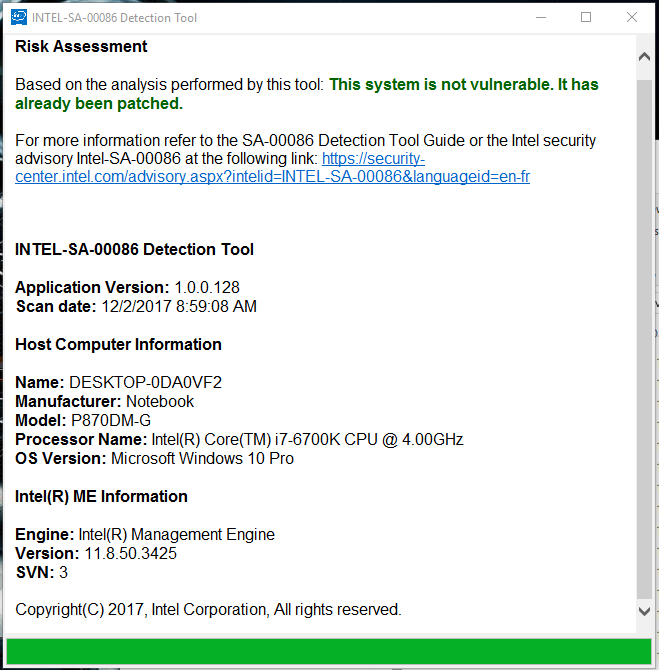The image size is (659, 670).
Task: Select the Application Version value 1.0.0.128
Action: [x=207, y=288]
